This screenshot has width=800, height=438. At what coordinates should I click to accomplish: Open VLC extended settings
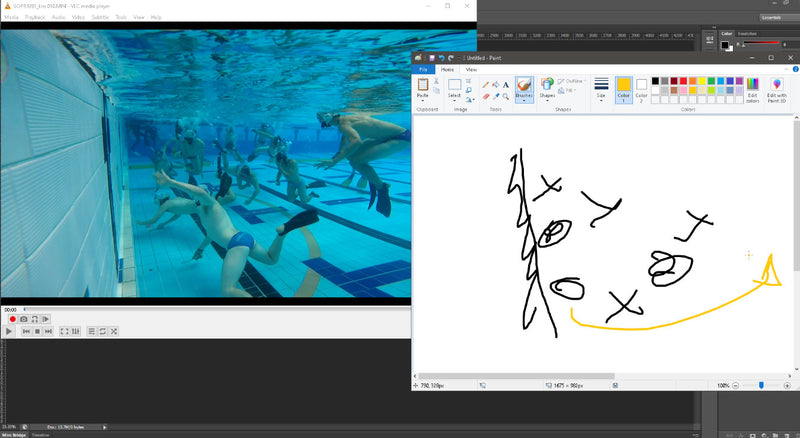[76, 331]
